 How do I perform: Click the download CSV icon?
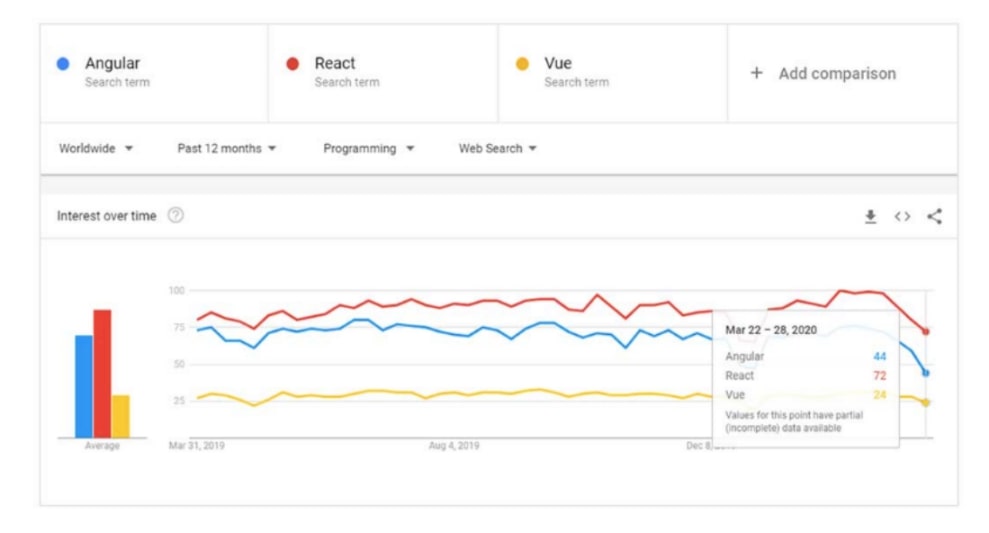[870, 216]
